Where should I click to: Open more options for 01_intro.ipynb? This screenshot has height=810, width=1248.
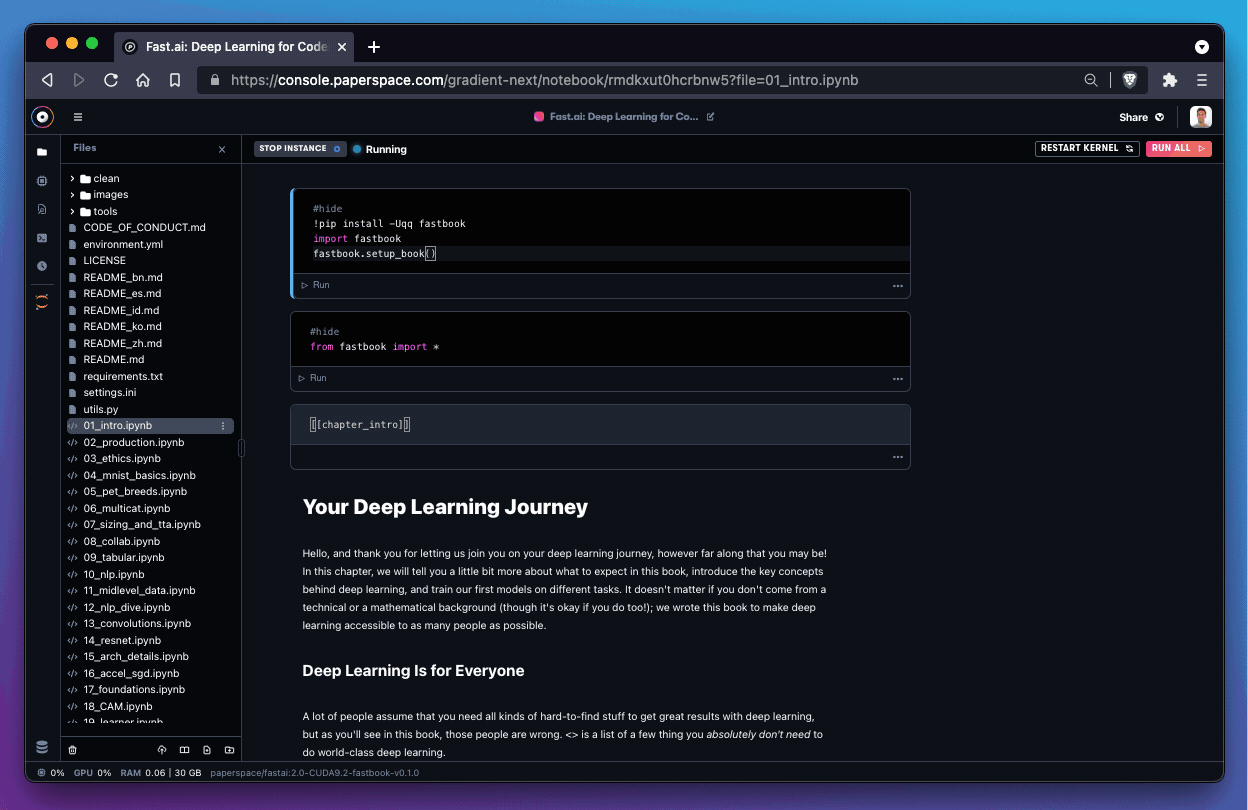pos(223,426)
